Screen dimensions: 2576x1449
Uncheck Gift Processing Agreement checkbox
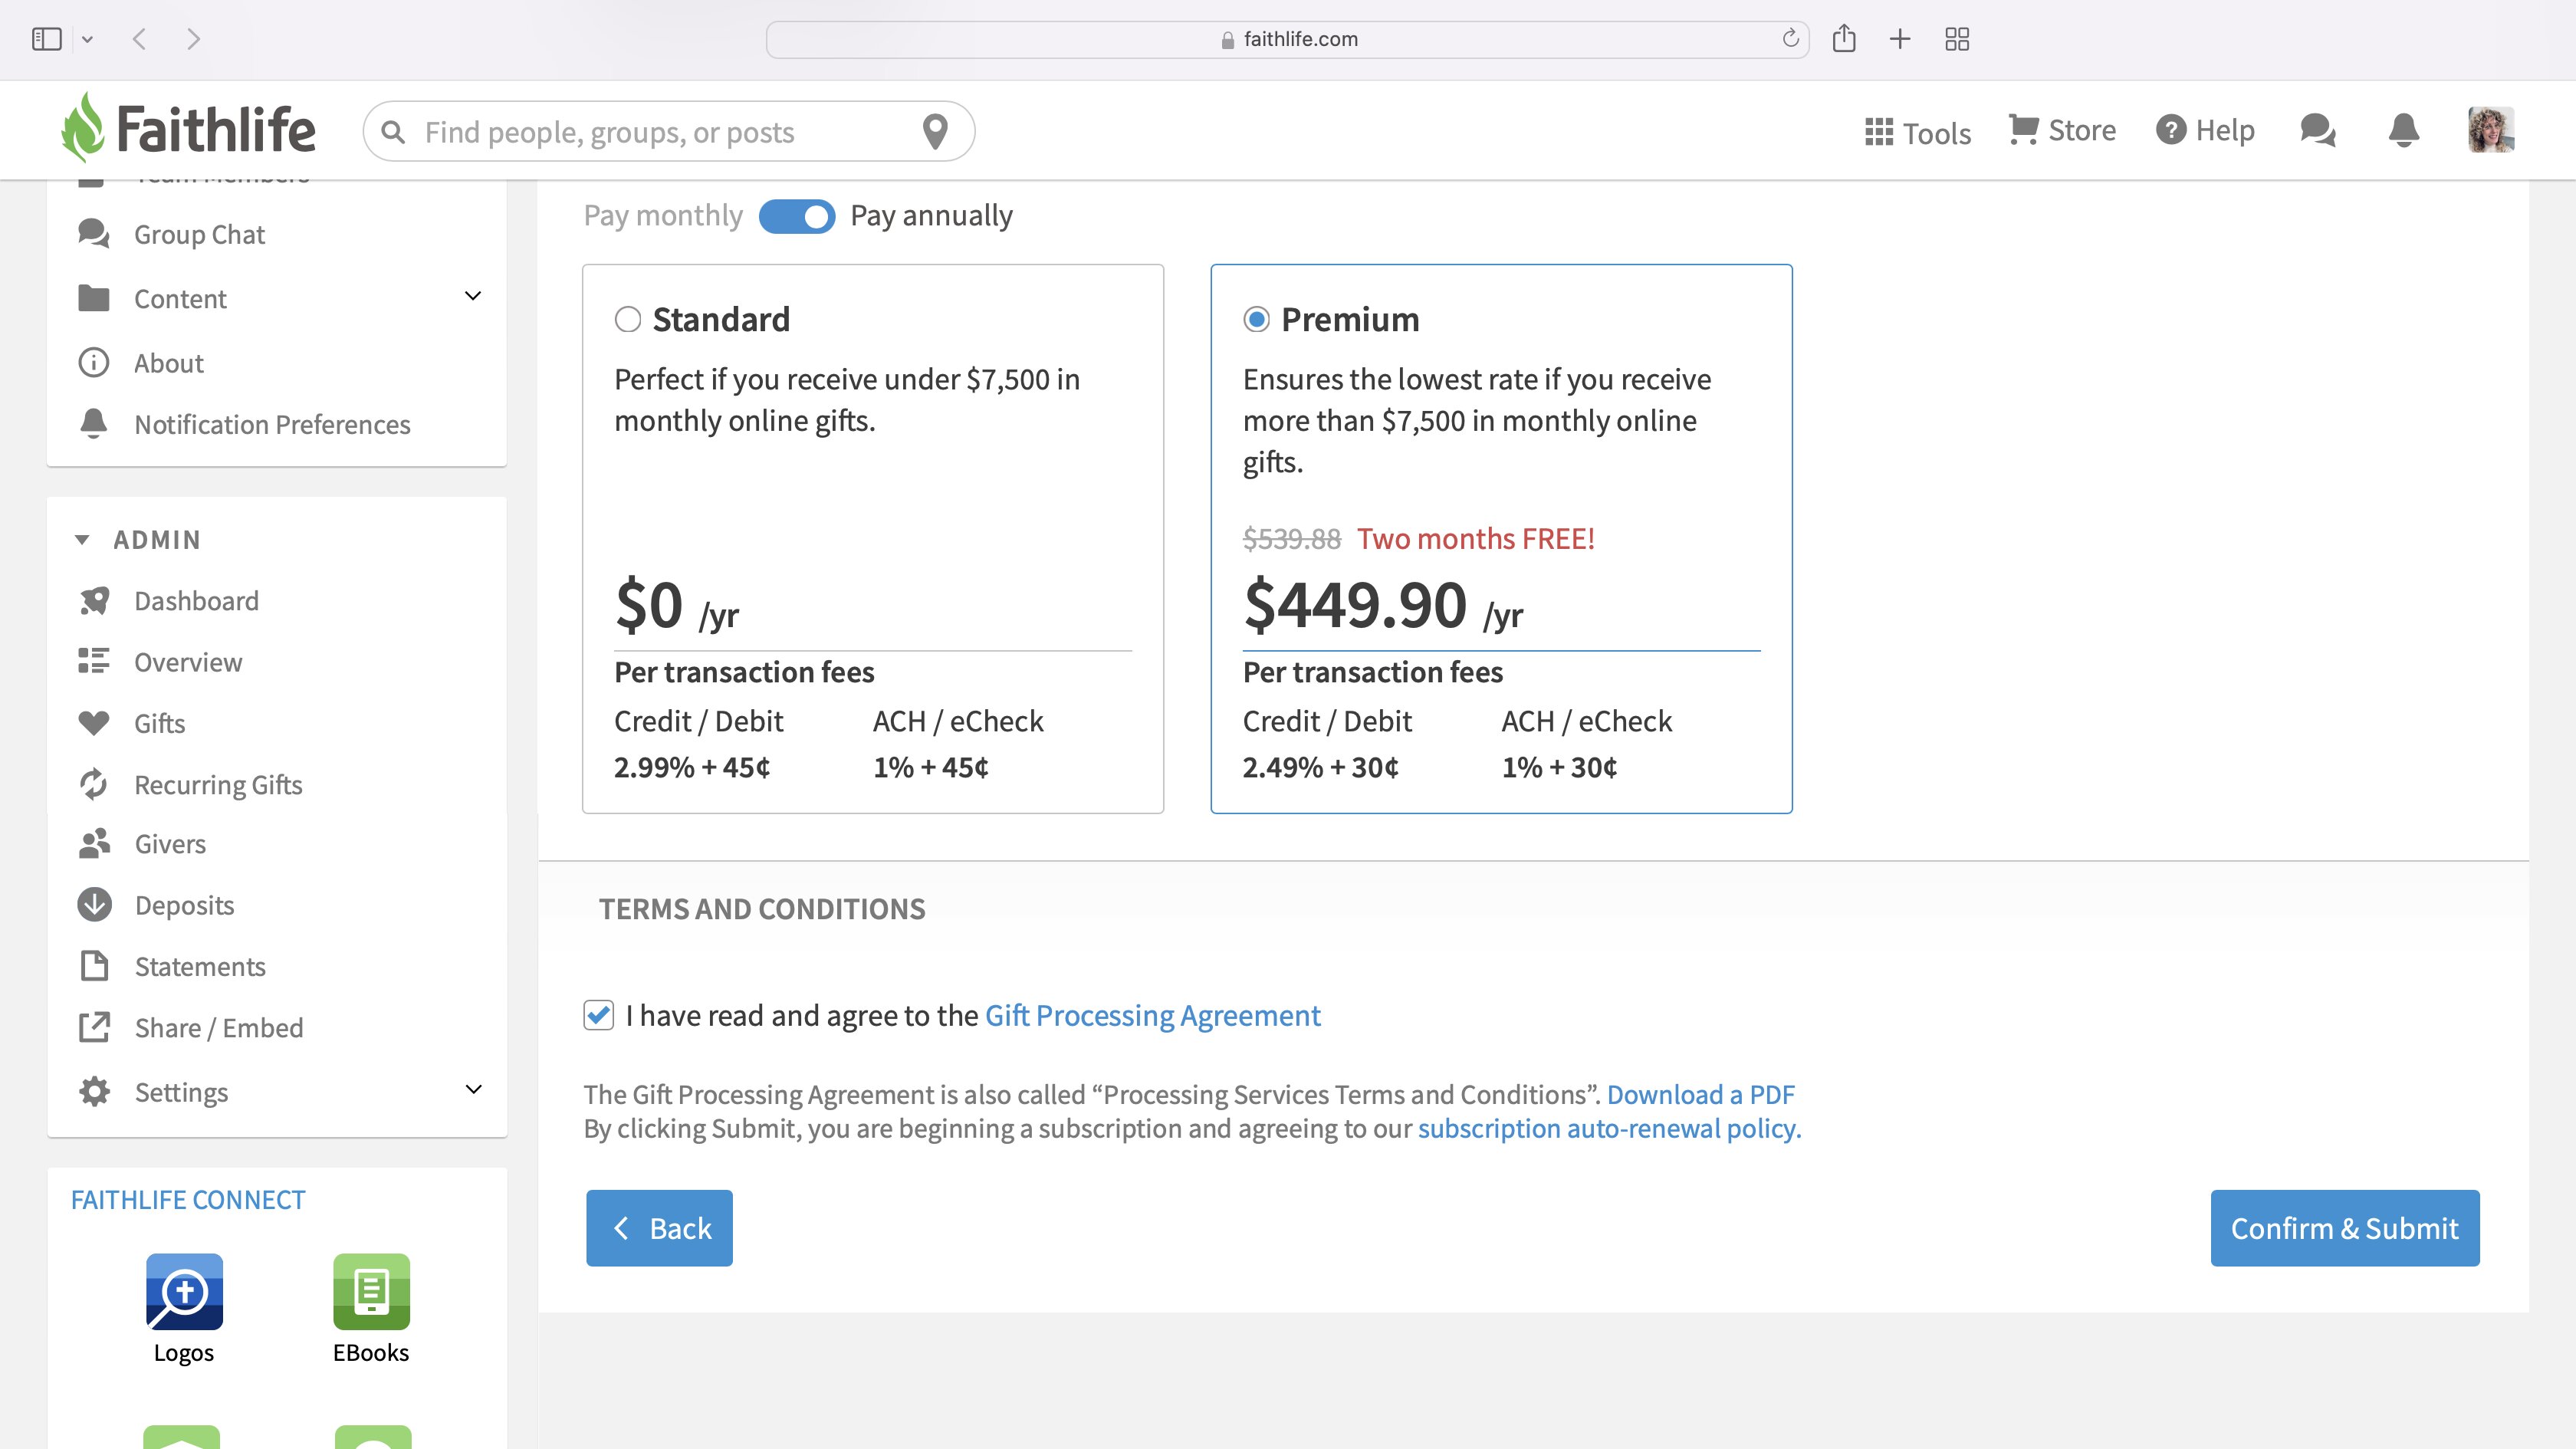(x=598, y=1015)
